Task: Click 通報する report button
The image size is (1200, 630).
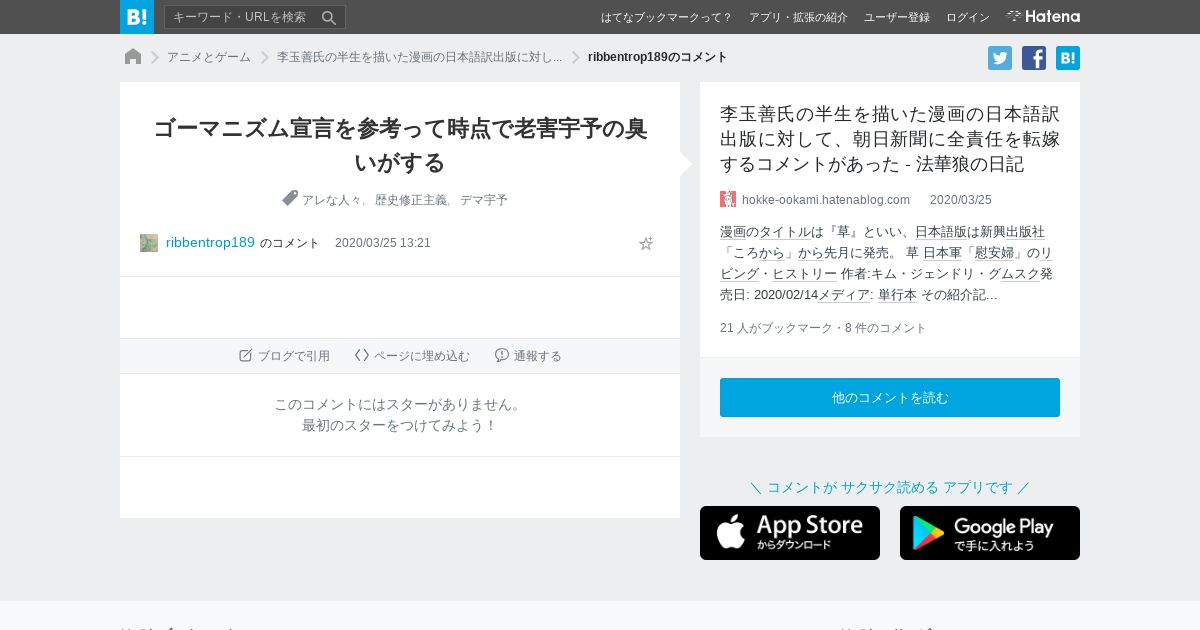Action: click(528, 356)
